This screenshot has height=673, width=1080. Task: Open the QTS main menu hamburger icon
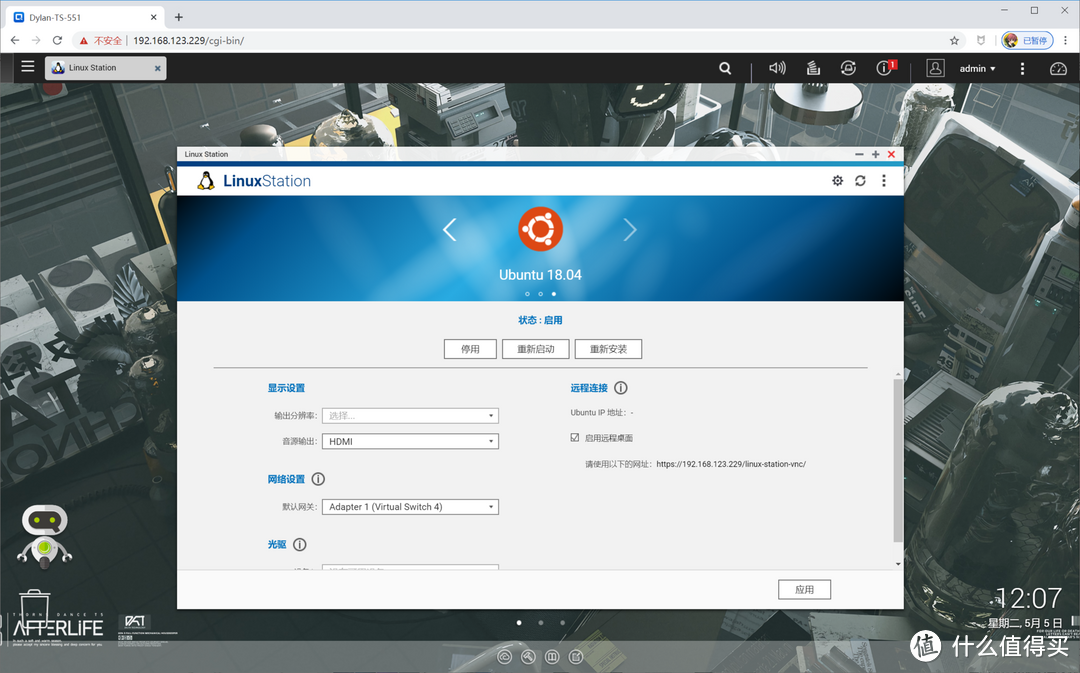coord(28,66)
